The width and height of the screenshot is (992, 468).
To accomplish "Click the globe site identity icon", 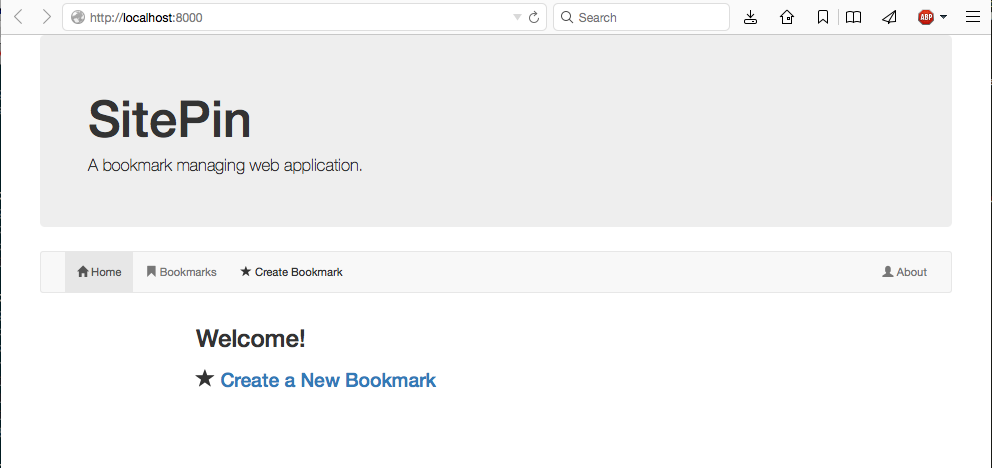I will [78, 17].
